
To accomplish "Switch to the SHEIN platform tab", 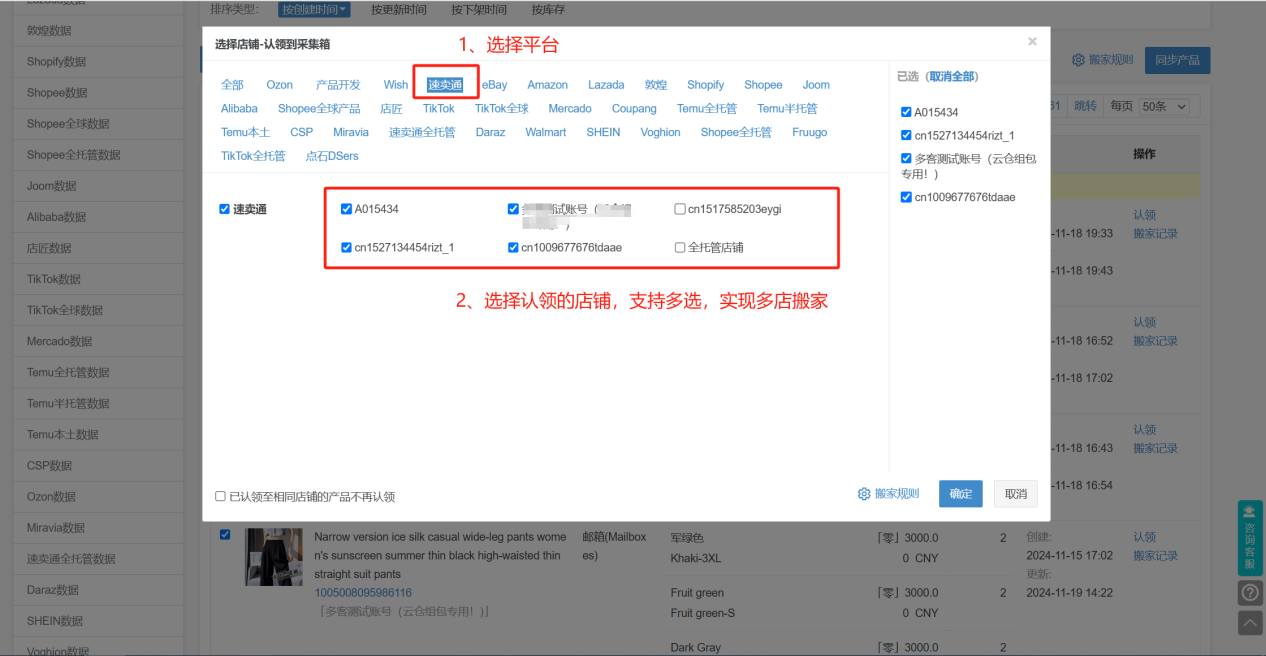I will click(603, 132).
